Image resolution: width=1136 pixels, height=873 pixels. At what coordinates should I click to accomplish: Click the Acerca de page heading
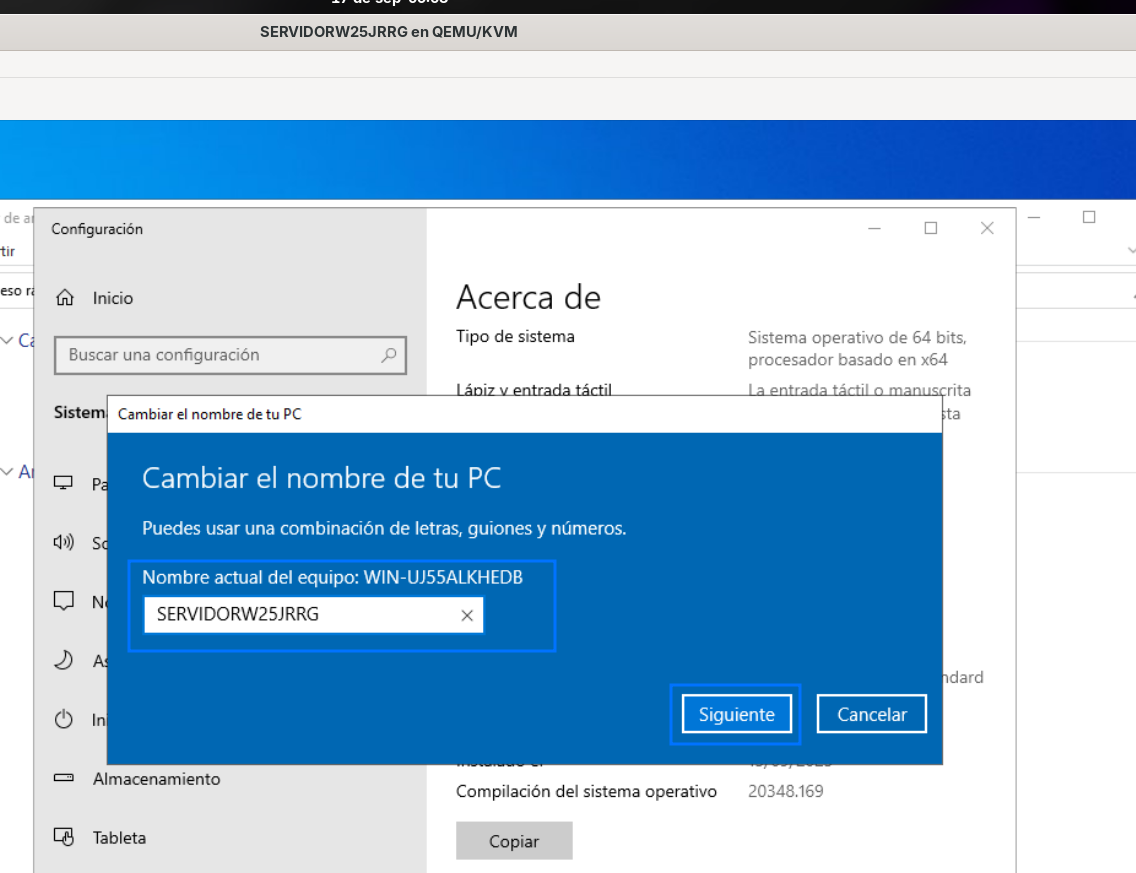tap(528, 297)
